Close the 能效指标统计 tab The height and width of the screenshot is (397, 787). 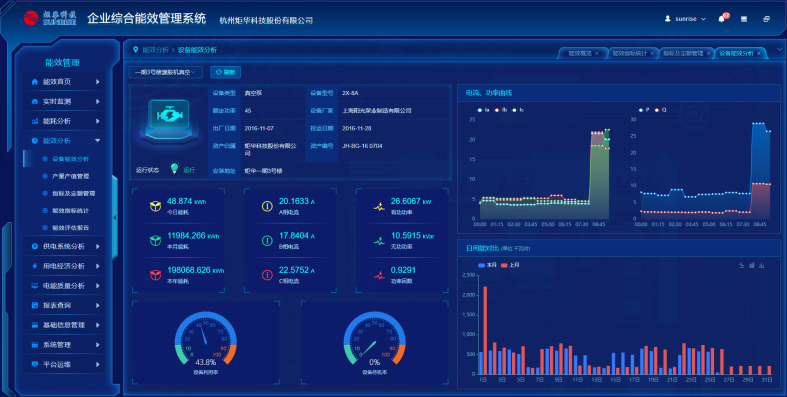tap(652, 53)
